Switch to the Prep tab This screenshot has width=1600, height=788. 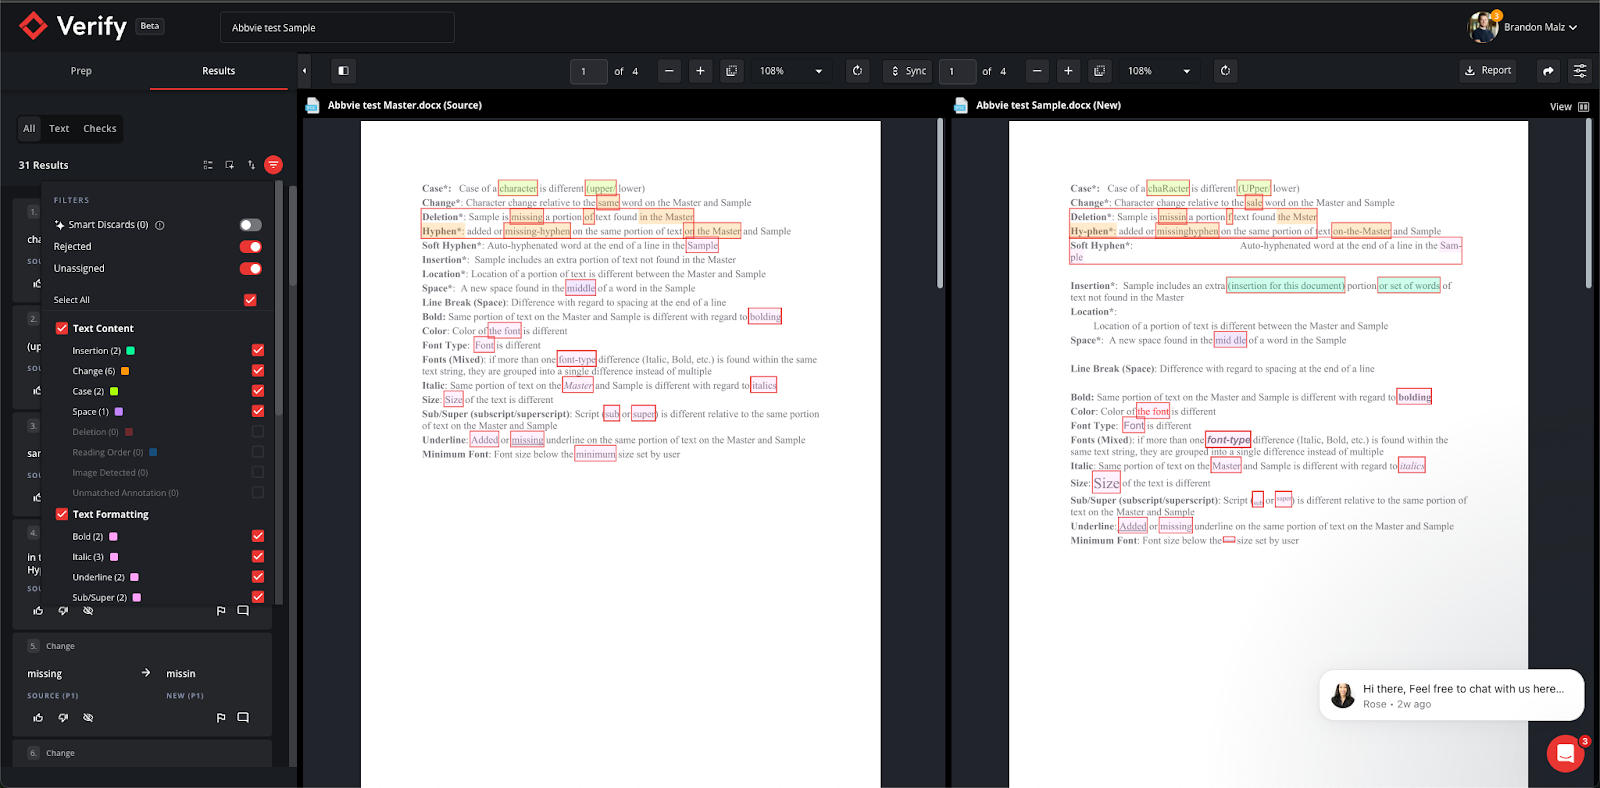pos(81,71)
